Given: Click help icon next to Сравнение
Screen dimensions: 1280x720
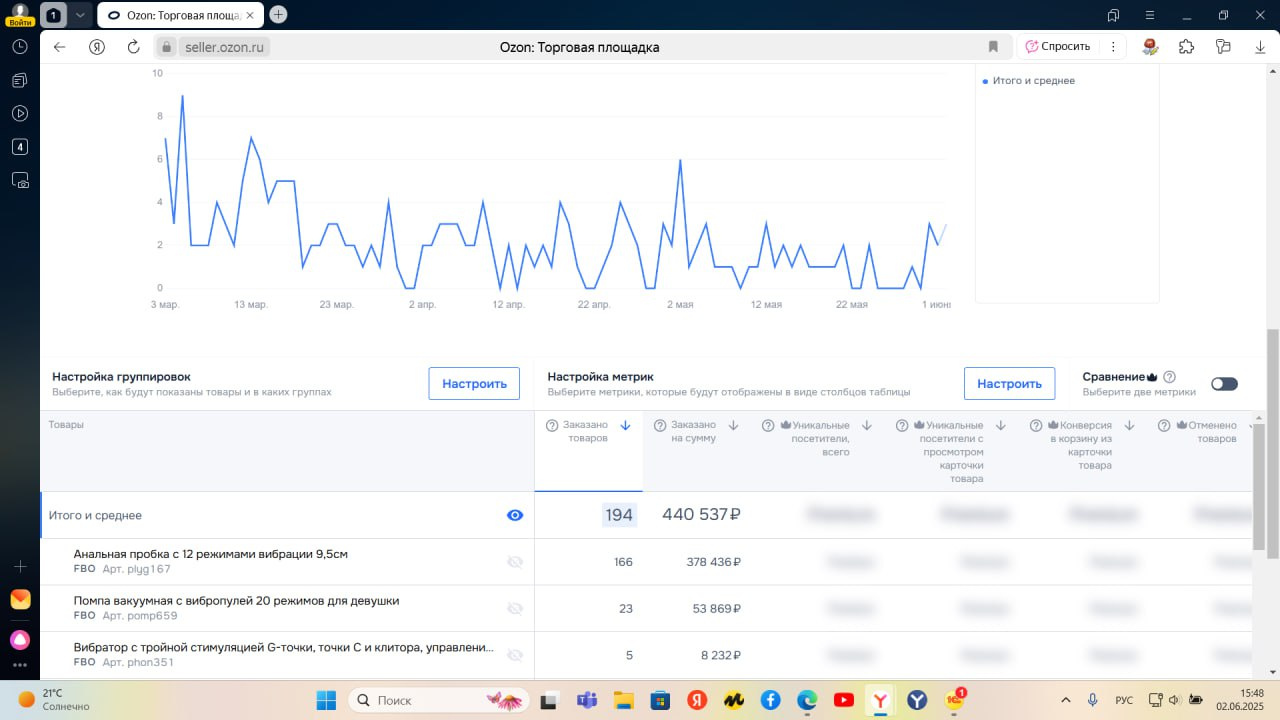Looking at the screenshot, I should tap(1169, 377).
